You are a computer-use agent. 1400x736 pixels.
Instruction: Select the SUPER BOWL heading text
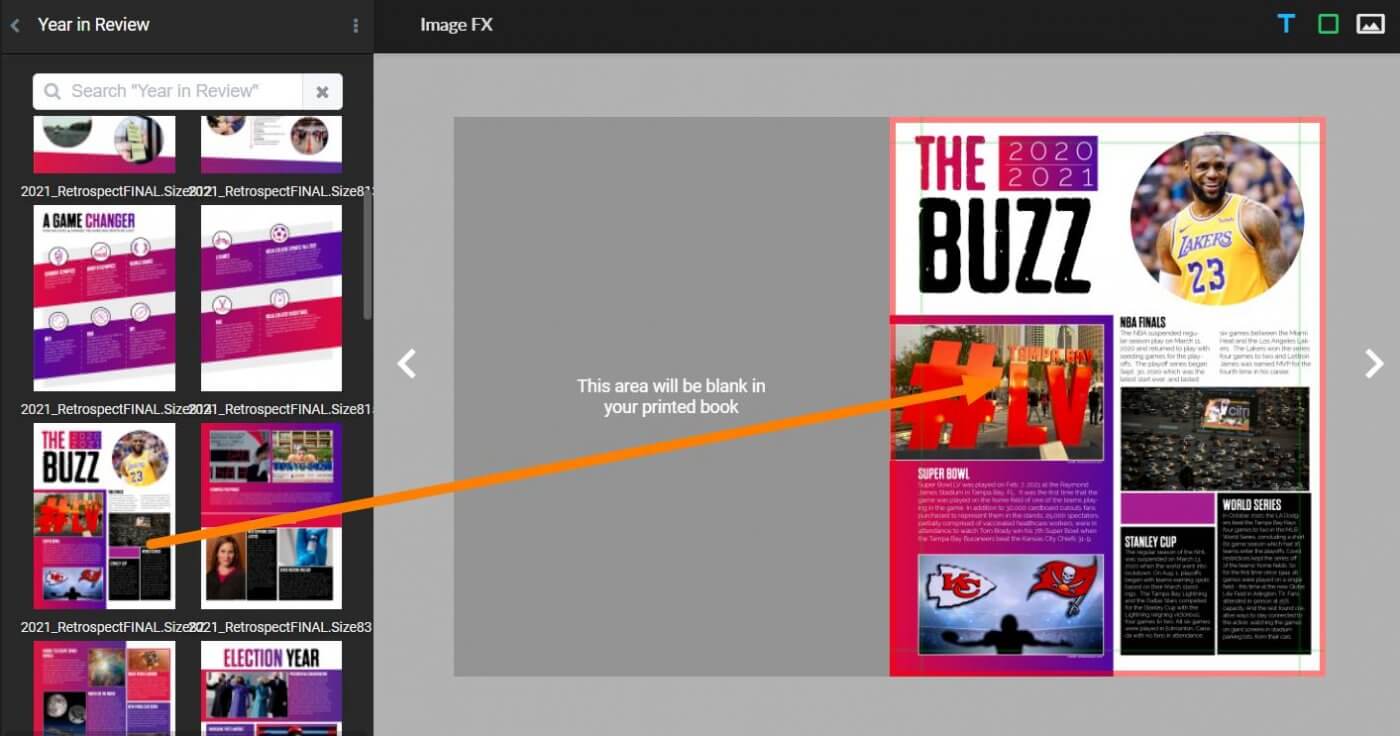[x=944, y=473]
